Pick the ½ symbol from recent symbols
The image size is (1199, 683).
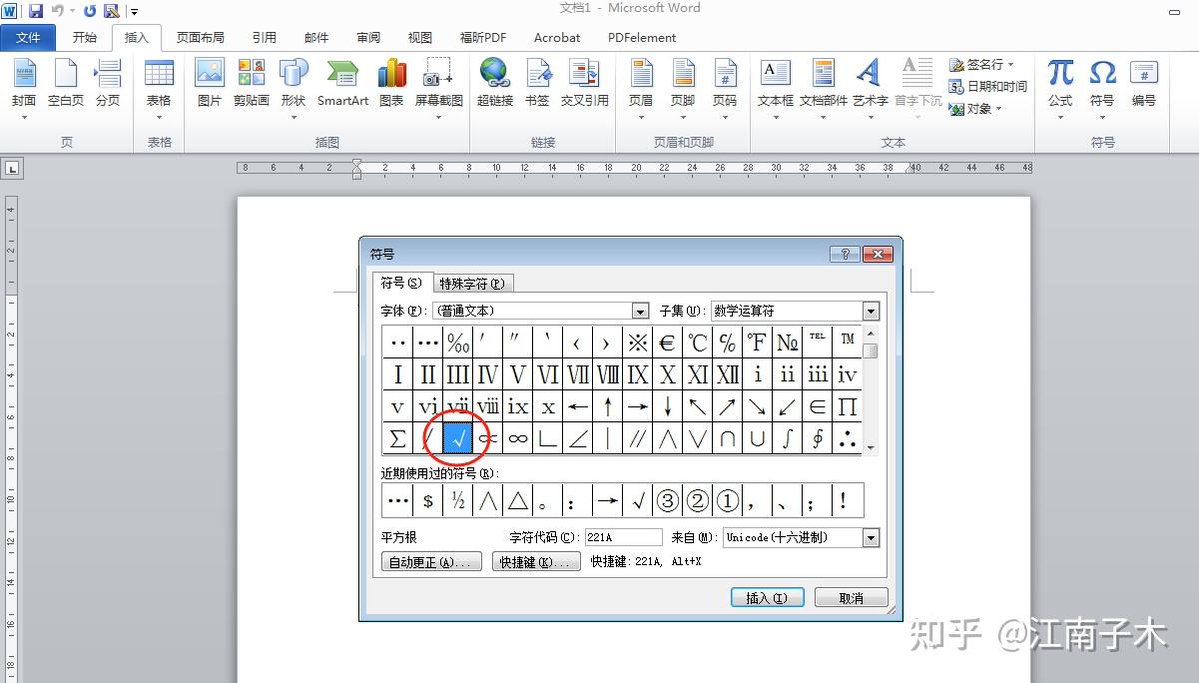click(457, 501)
